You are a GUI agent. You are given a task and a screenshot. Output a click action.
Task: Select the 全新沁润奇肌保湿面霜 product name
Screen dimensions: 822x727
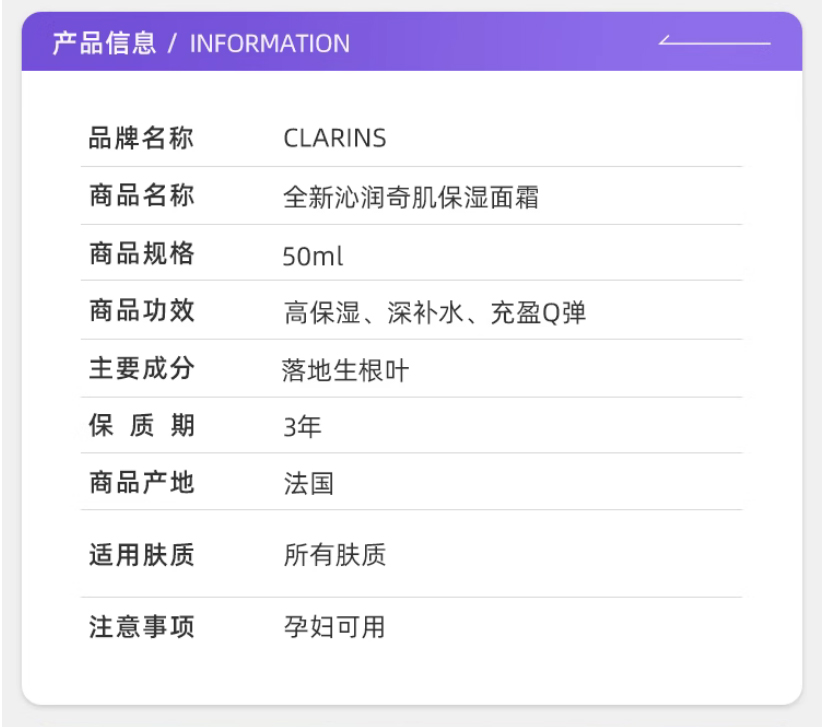pos(411,197)
